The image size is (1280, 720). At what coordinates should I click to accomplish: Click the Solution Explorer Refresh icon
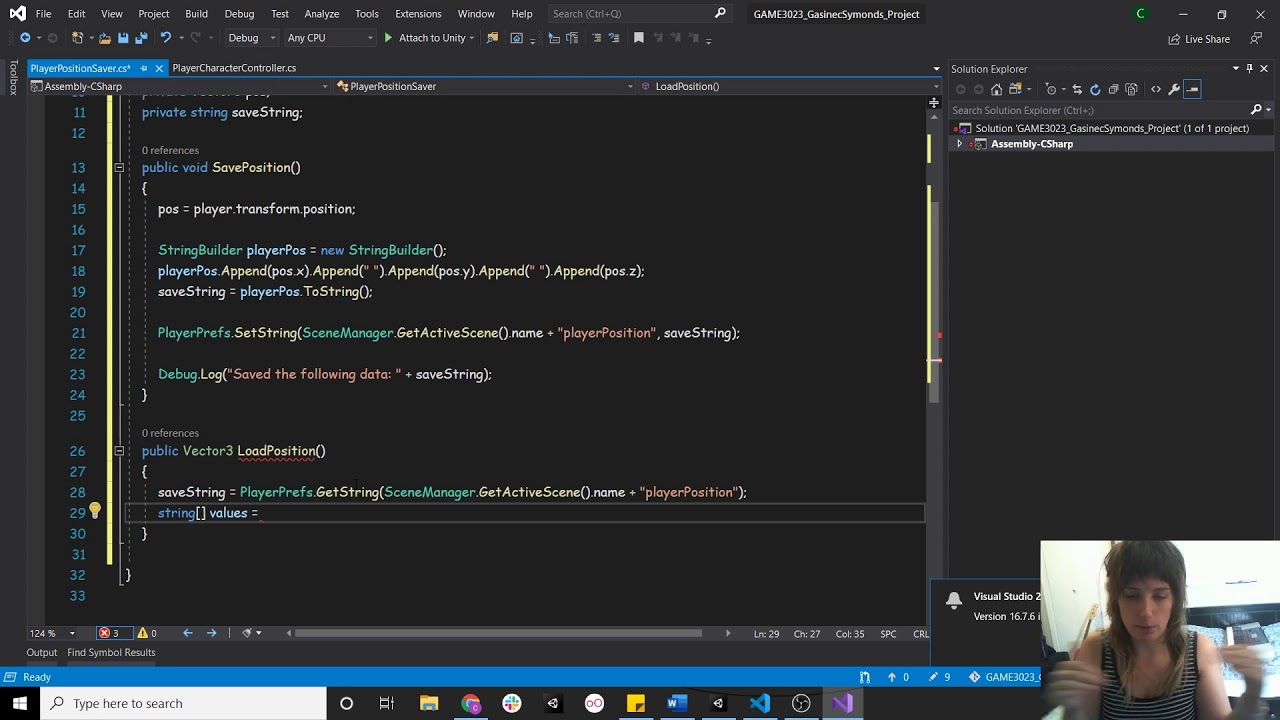[1095, 89]
